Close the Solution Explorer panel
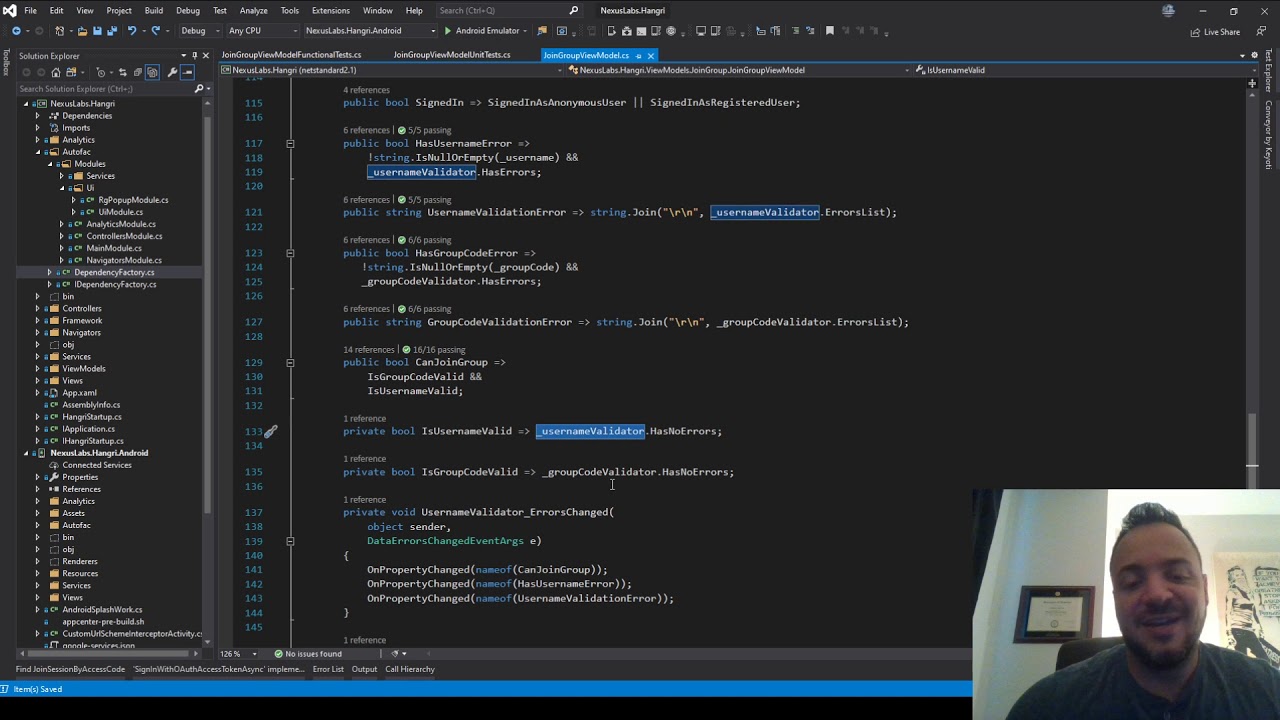This screenshot has width=1280, height=720. coord(206,56)
